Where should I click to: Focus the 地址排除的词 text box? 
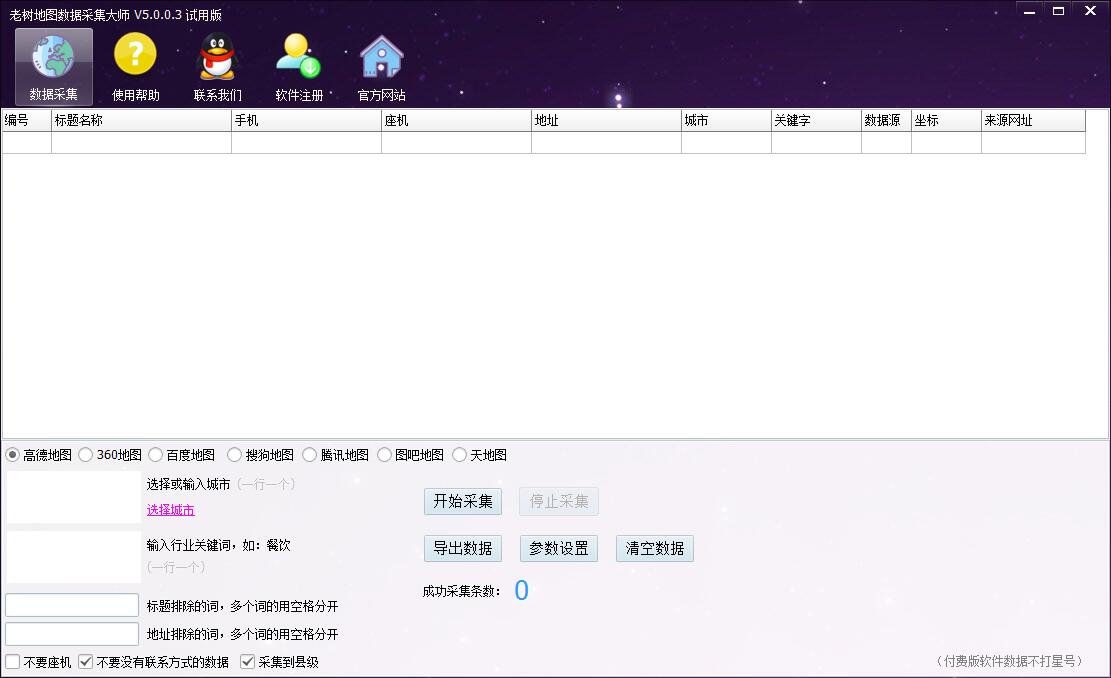click(72, 634)
